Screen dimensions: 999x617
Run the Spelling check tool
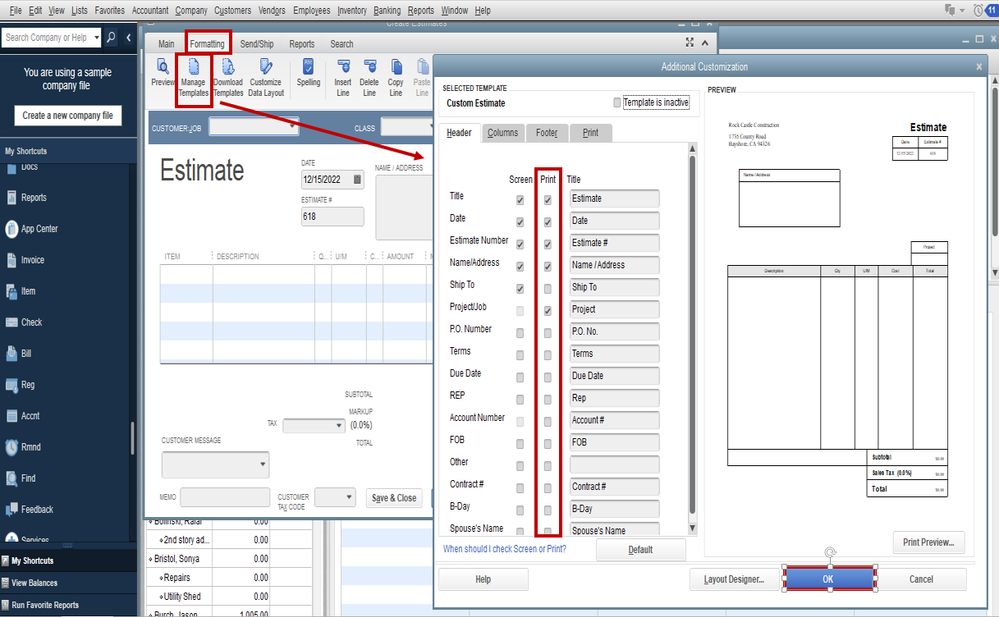(x=308, y=72)
